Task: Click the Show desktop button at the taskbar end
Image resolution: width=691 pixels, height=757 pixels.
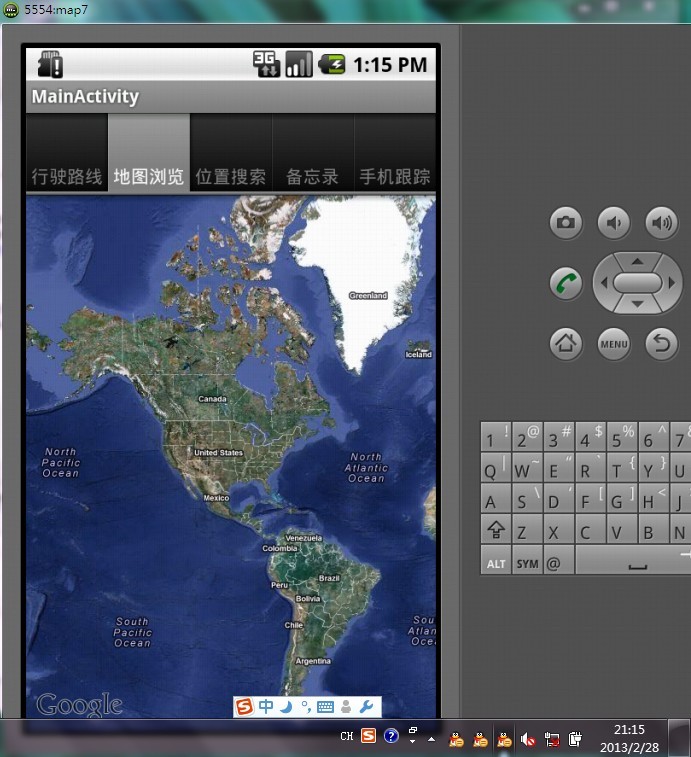Action: tap(679, 738)
